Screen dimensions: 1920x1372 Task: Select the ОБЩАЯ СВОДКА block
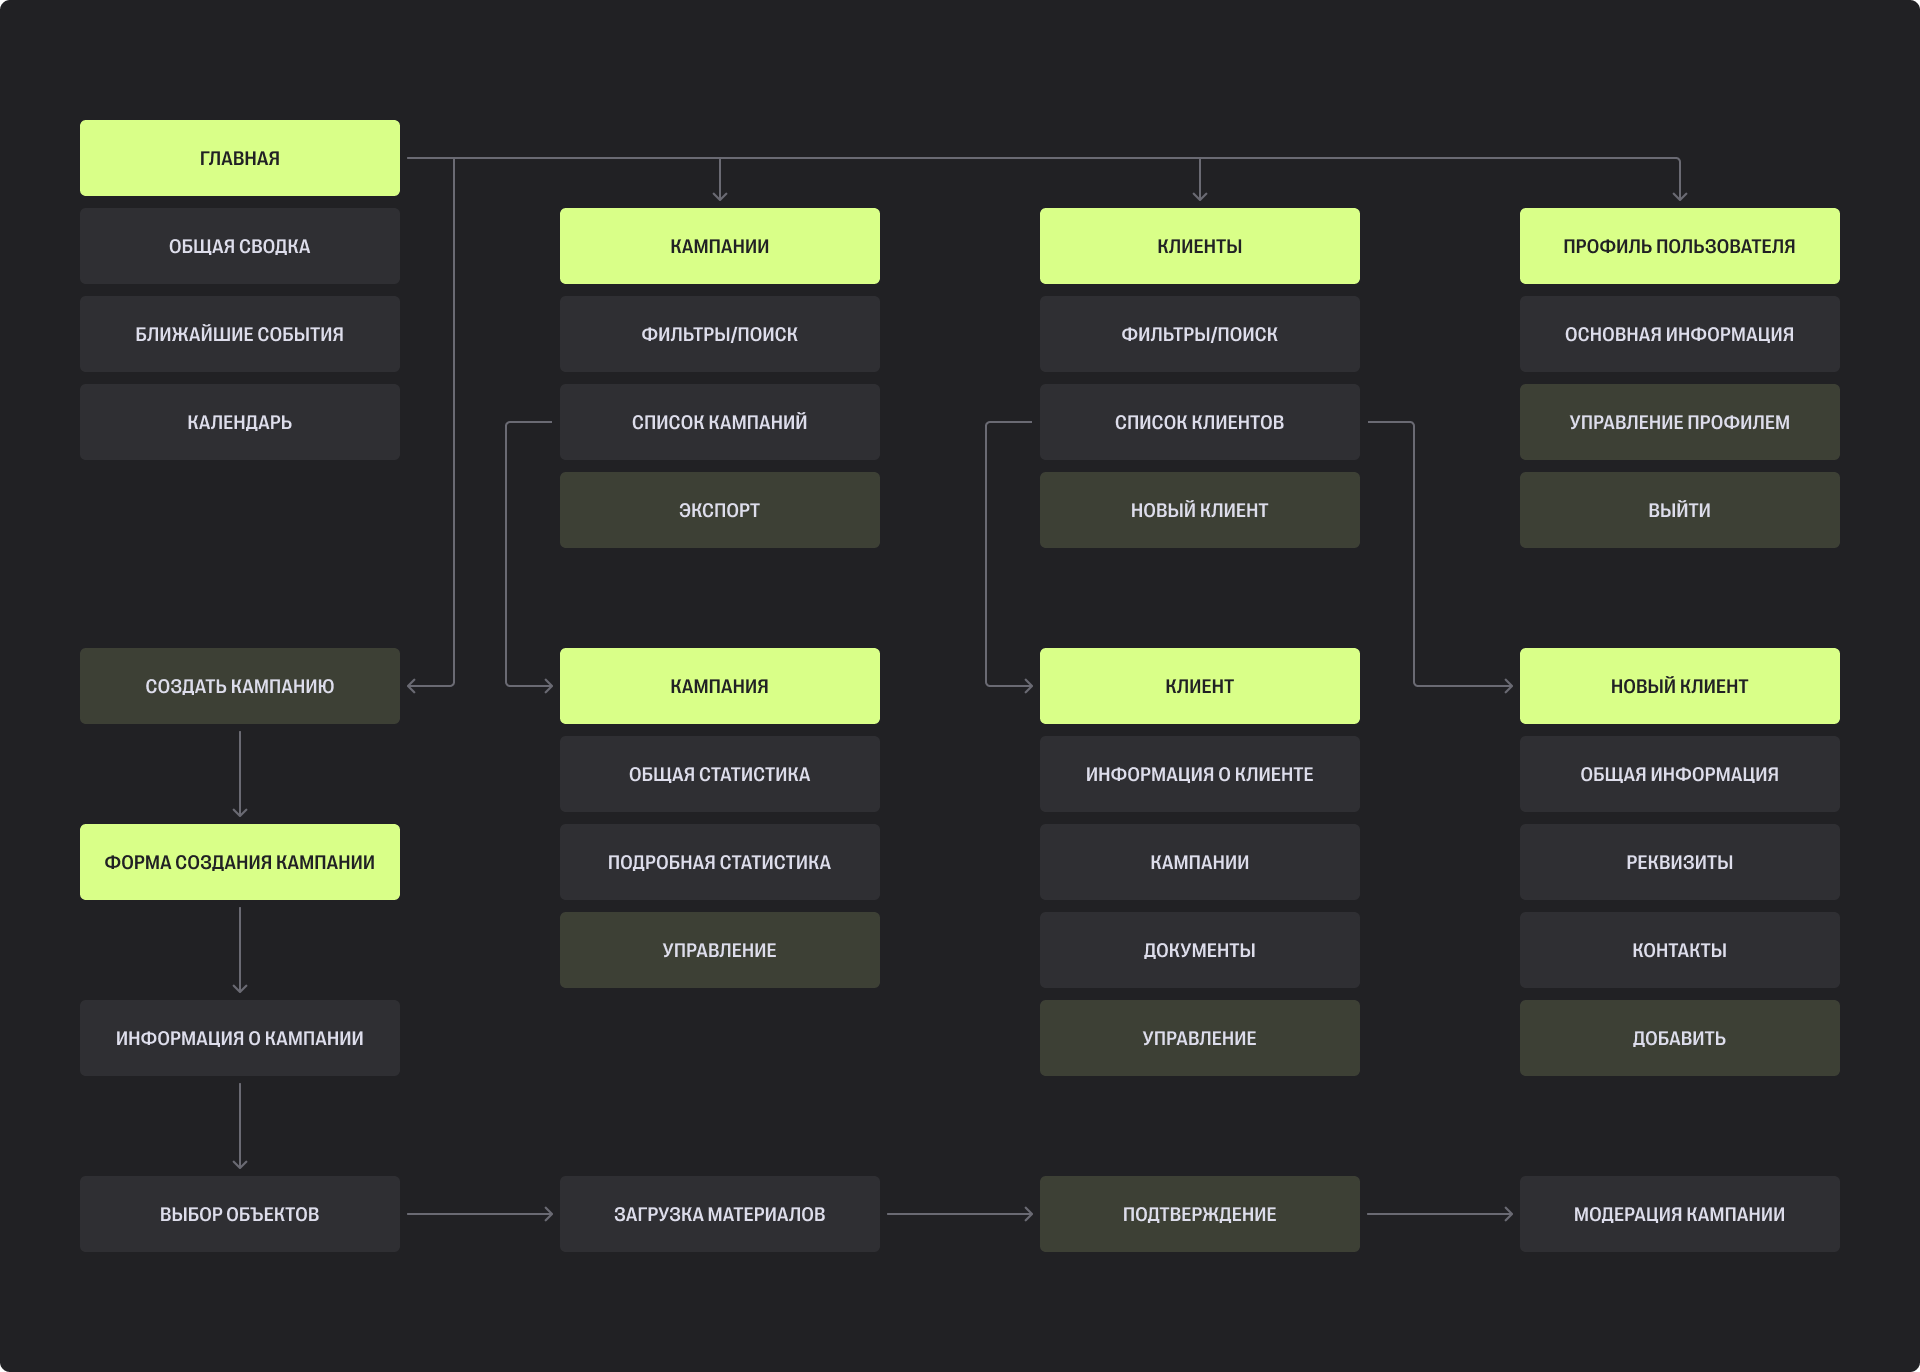240,246
